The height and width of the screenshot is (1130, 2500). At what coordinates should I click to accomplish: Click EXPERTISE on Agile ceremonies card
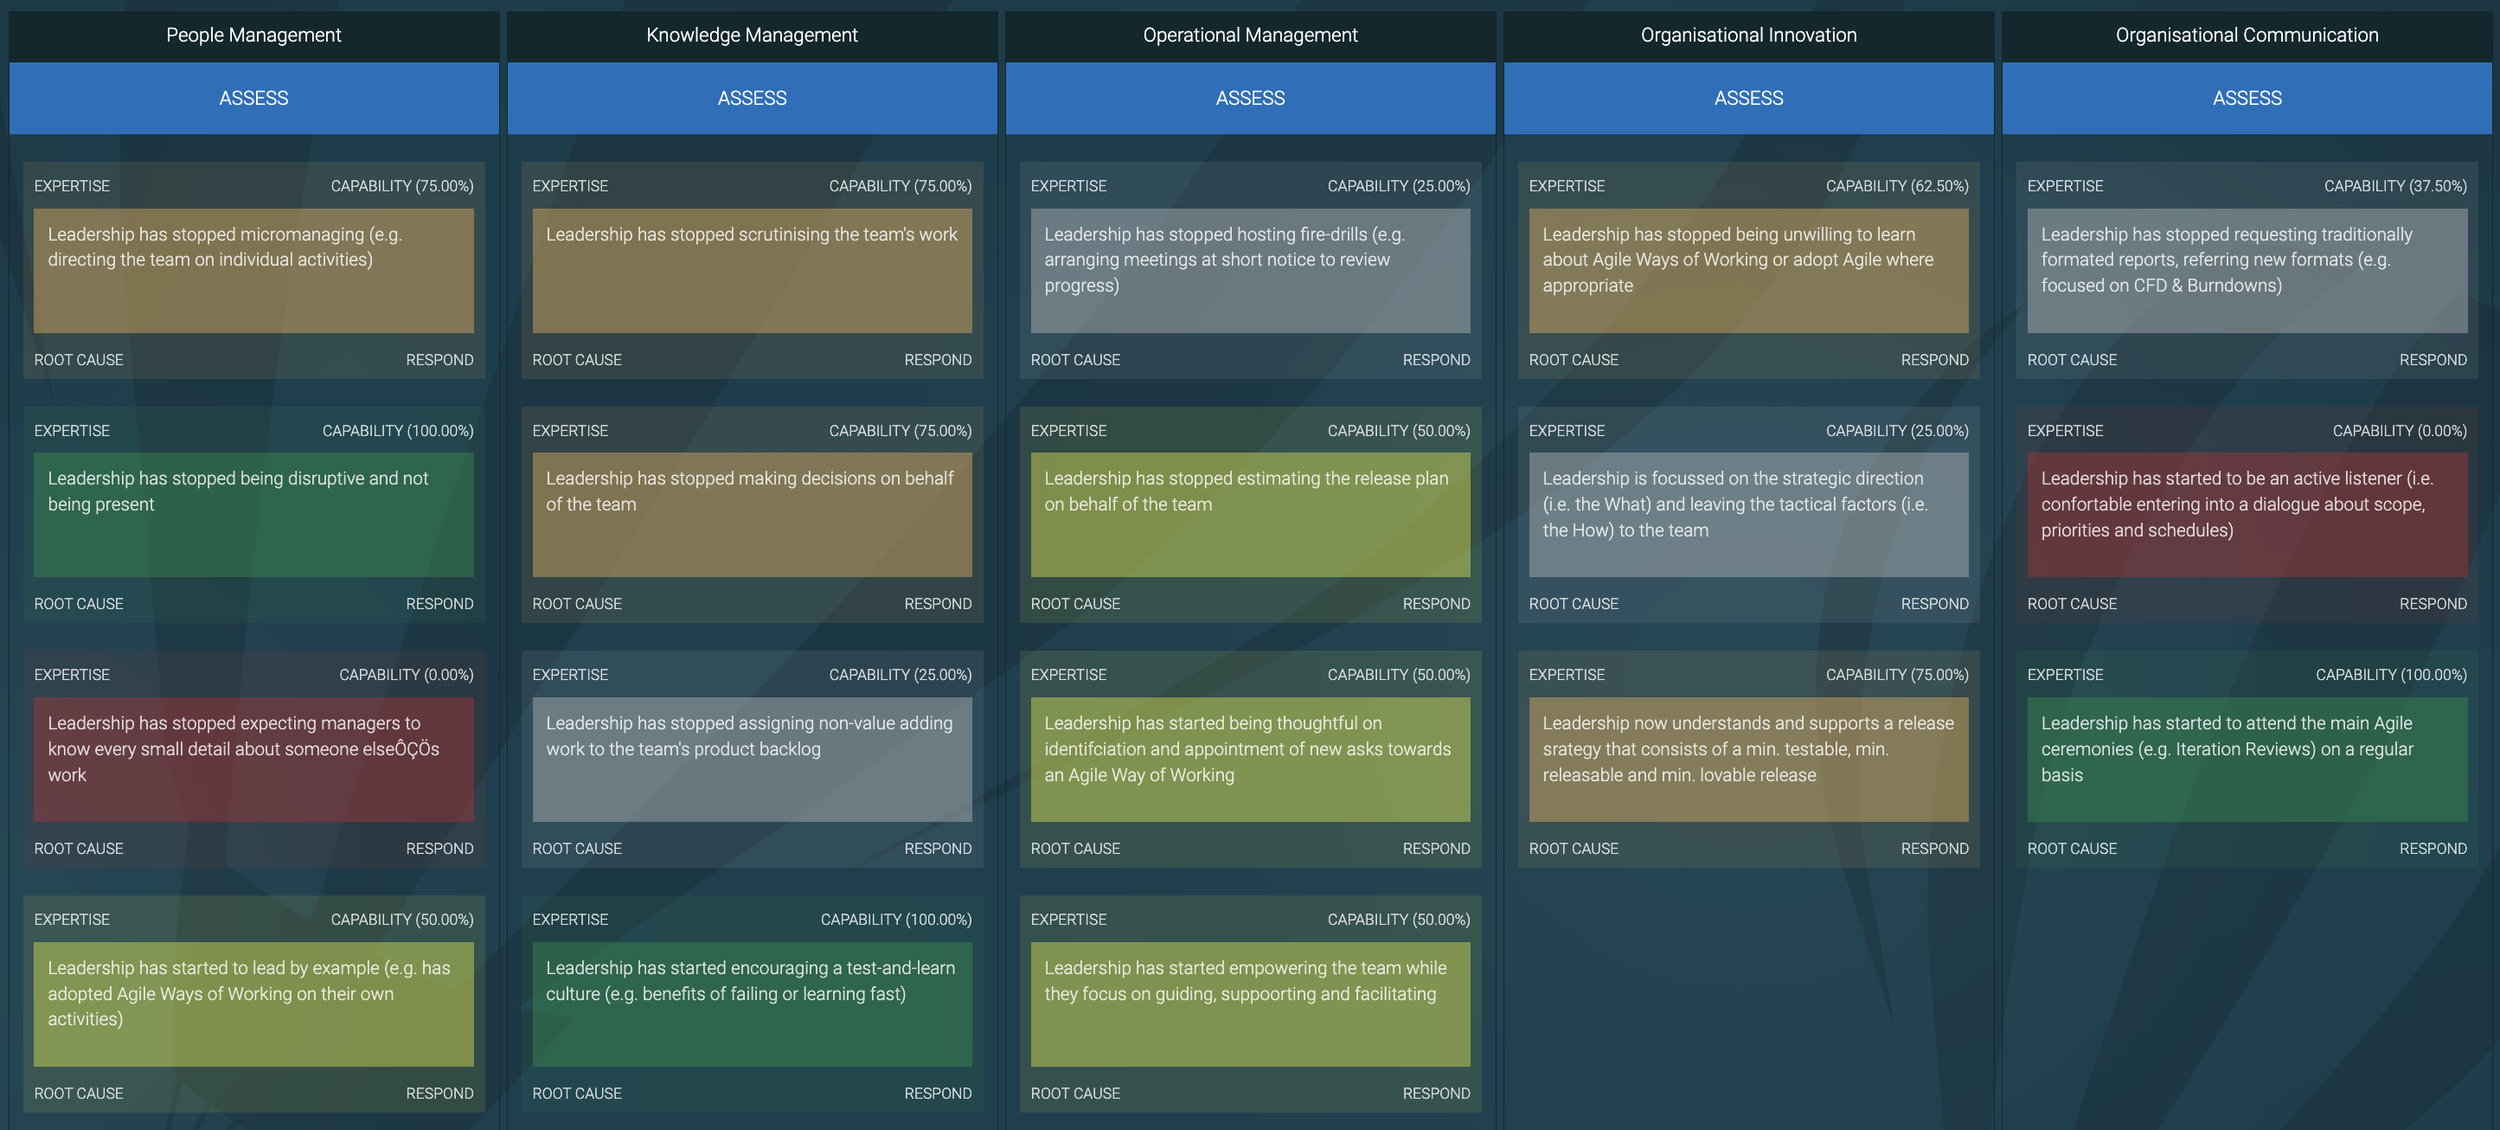[x=2064, y=675]
